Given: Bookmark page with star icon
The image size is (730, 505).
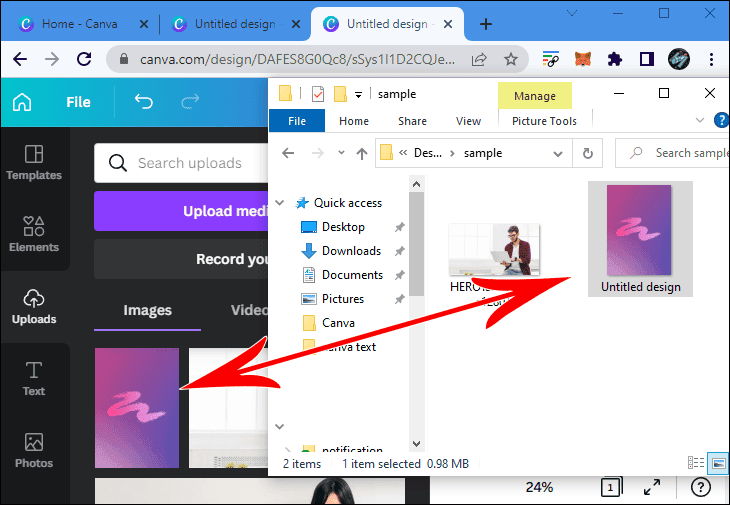Looking at the screenshot, I should click(x=510, y=59).
